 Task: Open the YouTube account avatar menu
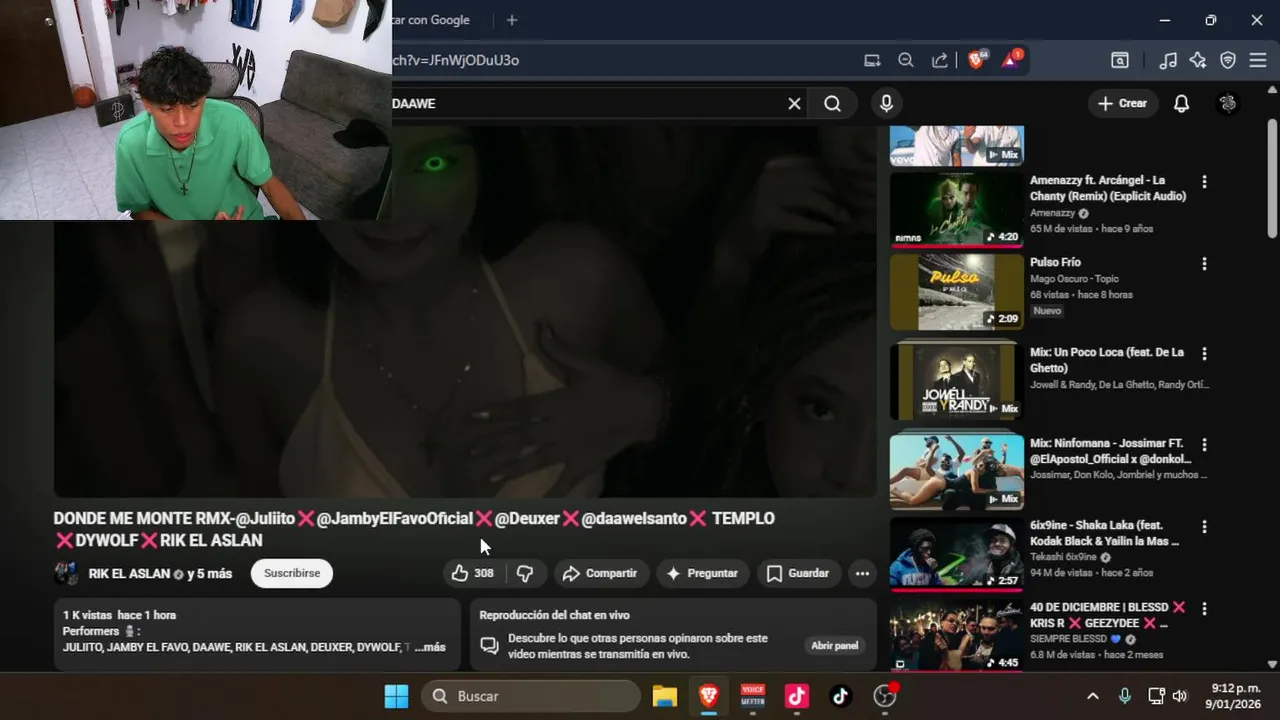pos(1229,103)
